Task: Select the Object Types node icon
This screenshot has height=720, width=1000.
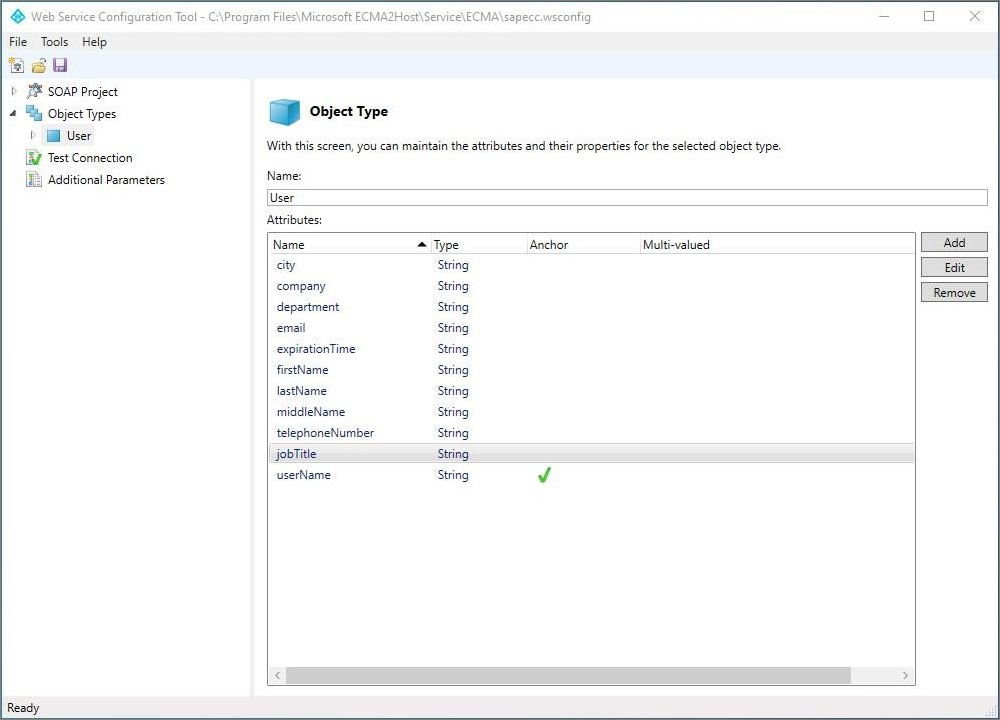Action: [34, 114]
